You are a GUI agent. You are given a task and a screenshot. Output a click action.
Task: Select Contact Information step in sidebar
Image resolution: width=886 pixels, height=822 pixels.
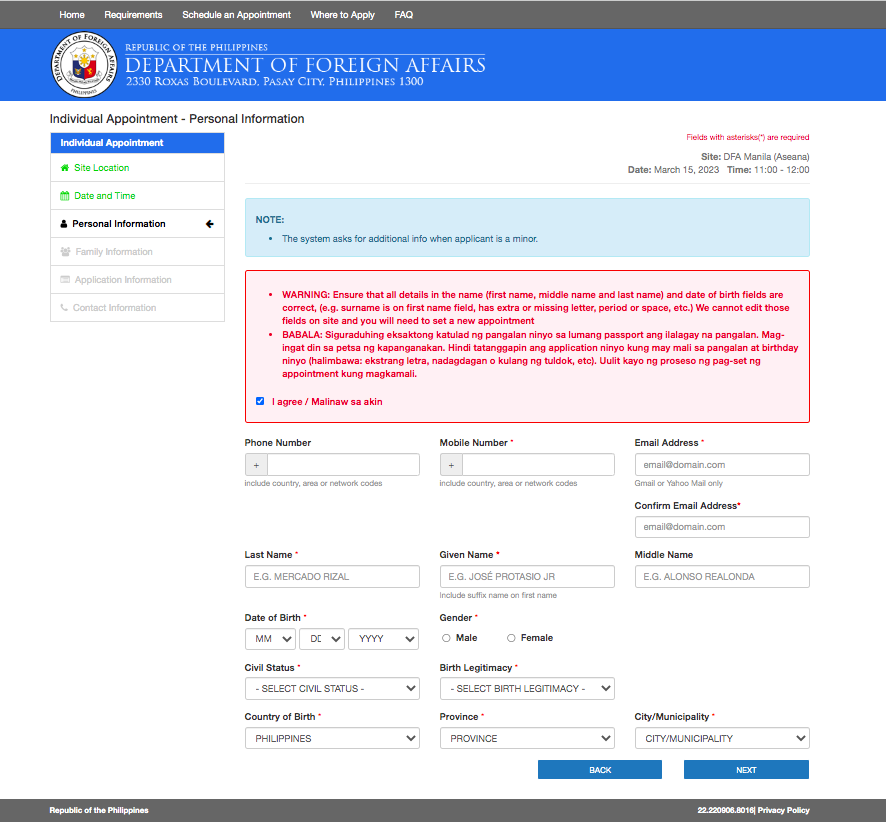[137, 308]
